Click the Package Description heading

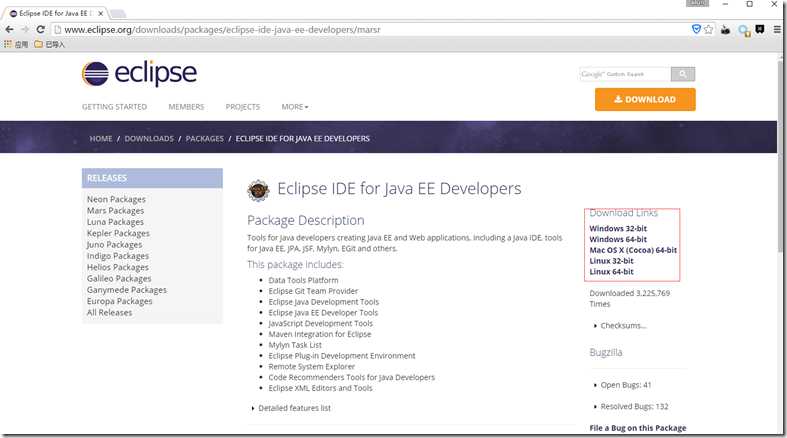306,220
